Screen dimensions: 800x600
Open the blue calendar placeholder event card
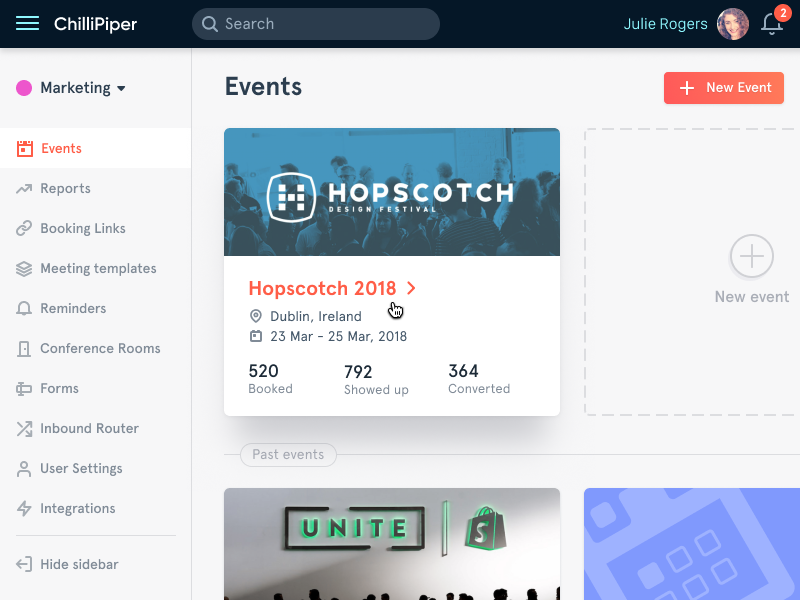point(692,544)
